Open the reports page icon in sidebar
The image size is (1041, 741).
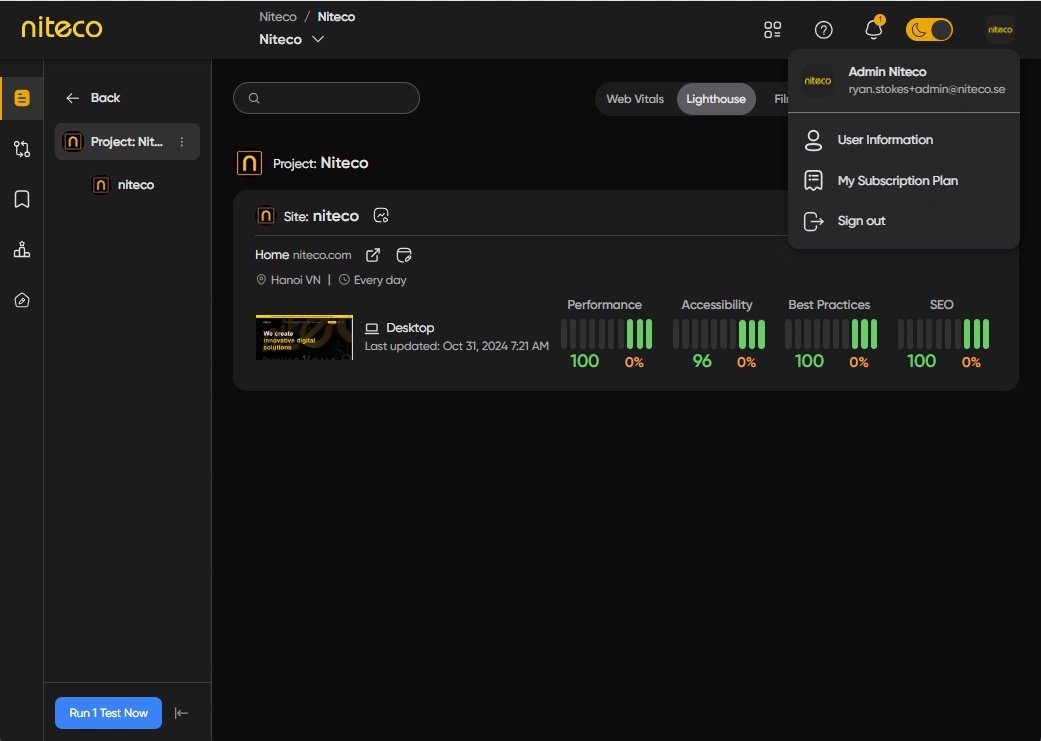[22, 98]
